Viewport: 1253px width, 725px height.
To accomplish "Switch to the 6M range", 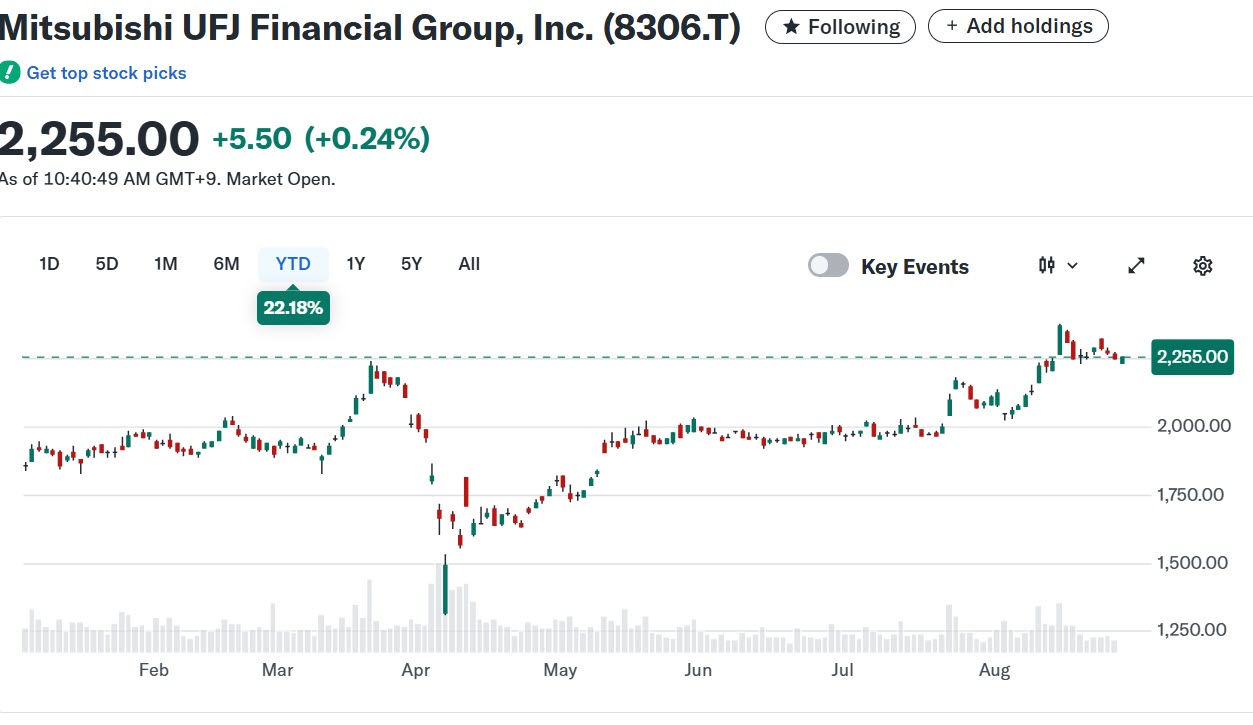I will click(x=227, y=264).
